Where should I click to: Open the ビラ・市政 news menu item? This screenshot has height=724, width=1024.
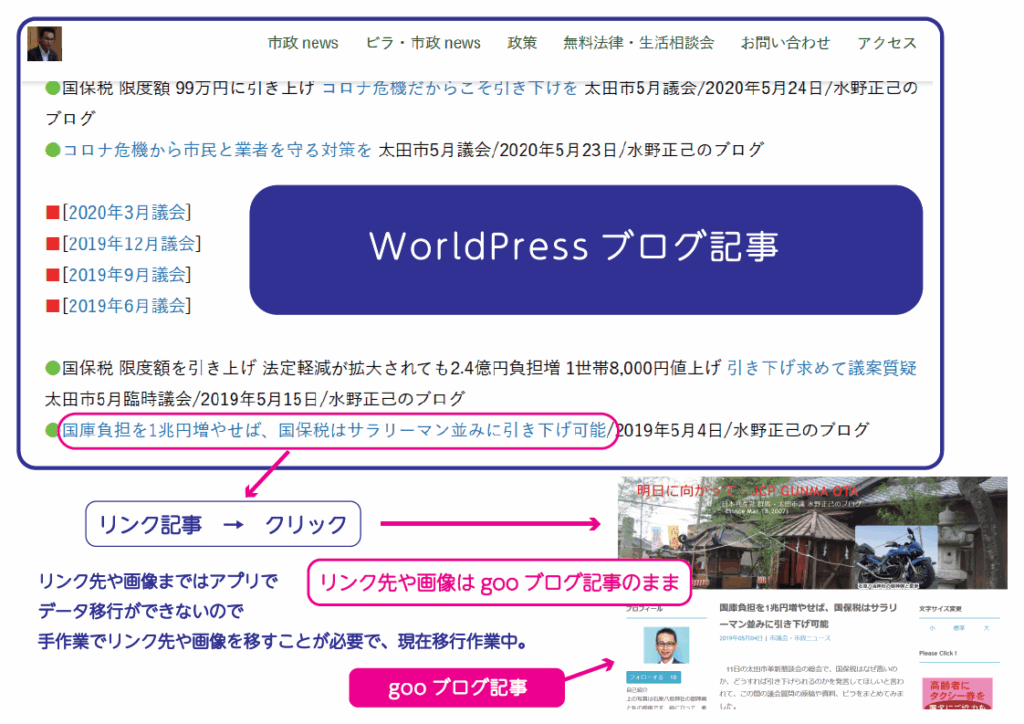click(x=423, y=43)
